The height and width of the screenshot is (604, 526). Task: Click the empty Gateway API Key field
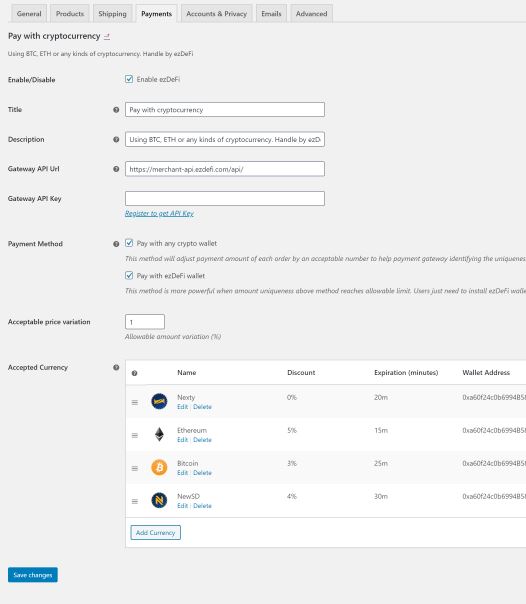point(225,198)
